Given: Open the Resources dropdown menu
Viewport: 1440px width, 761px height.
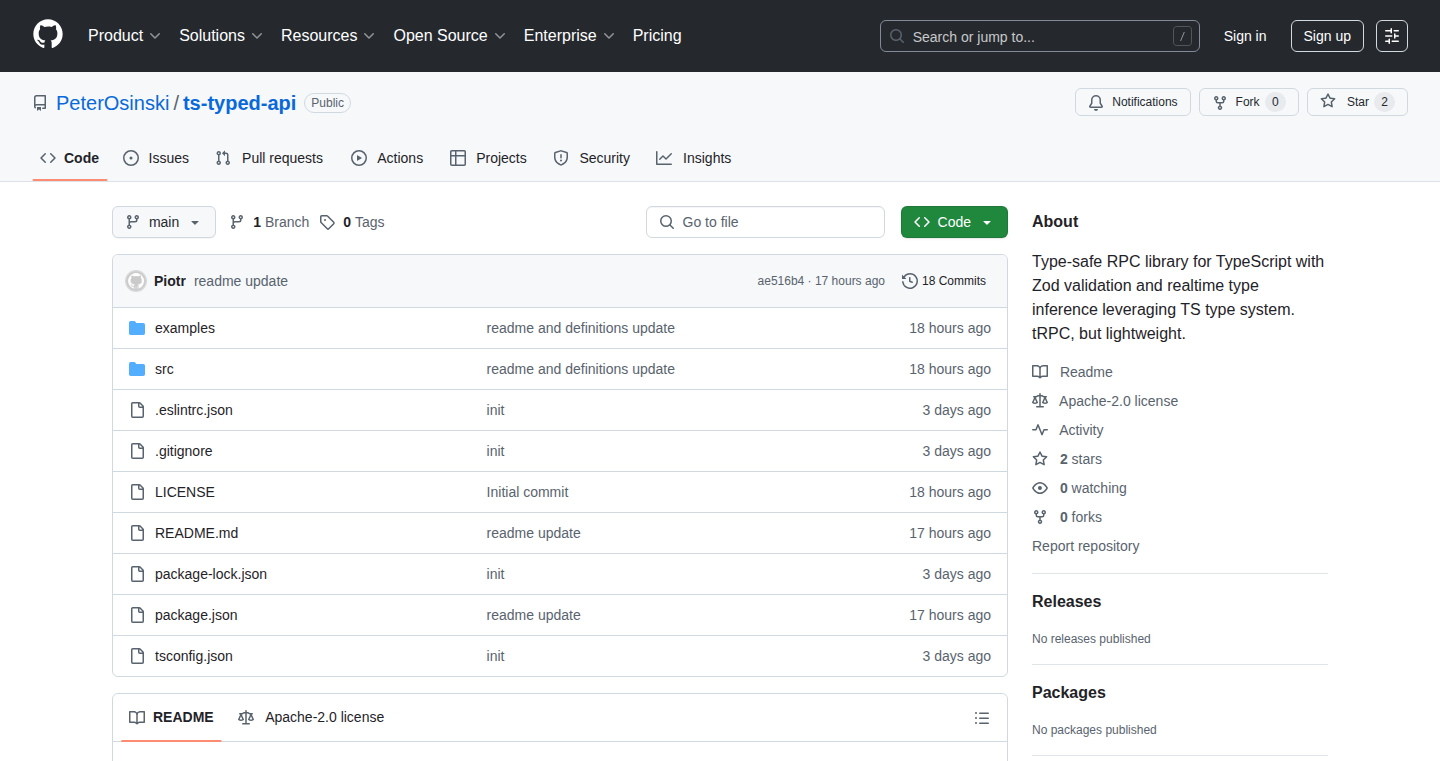Looking at the screenshot, I should point(328,35).
